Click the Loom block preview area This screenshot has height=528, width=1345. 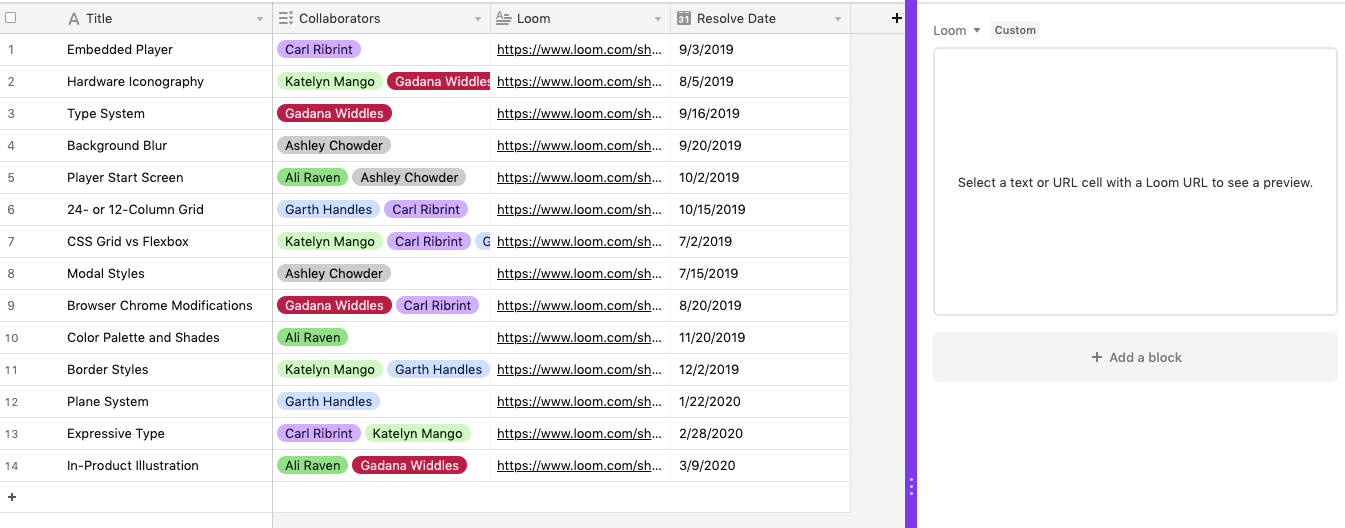[1135, 182]
